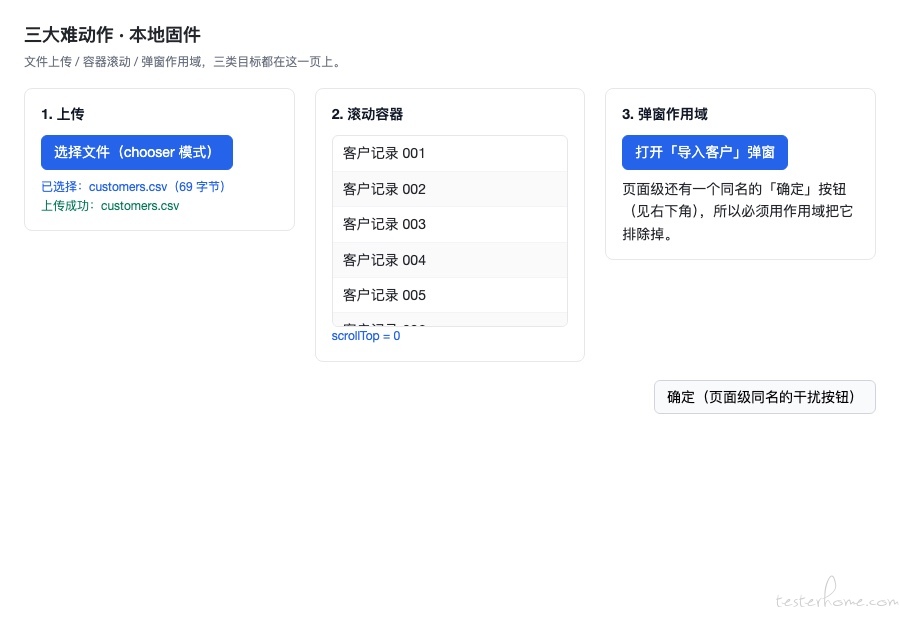900x620 pixels.
Task: Click heading 1. 上传
Action: 63,114
